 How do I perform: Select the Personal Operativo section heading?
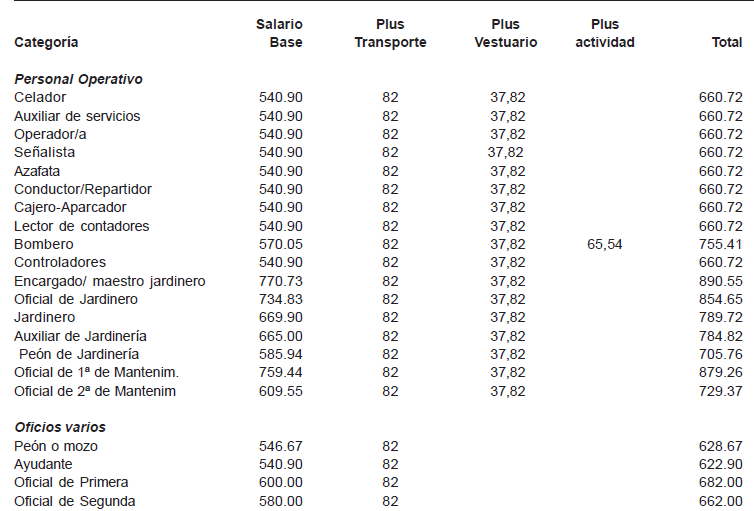(x=78, y=79)
